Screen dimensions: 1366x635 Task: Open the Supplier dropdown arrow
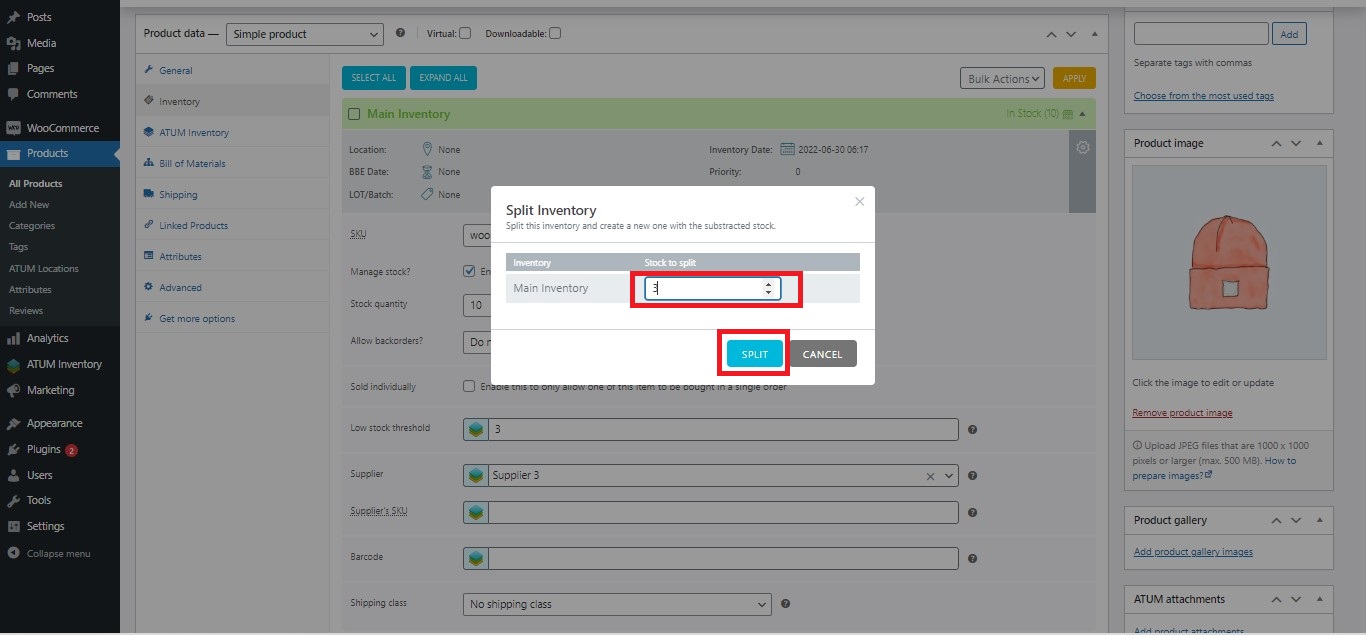(x=950, y=476)
